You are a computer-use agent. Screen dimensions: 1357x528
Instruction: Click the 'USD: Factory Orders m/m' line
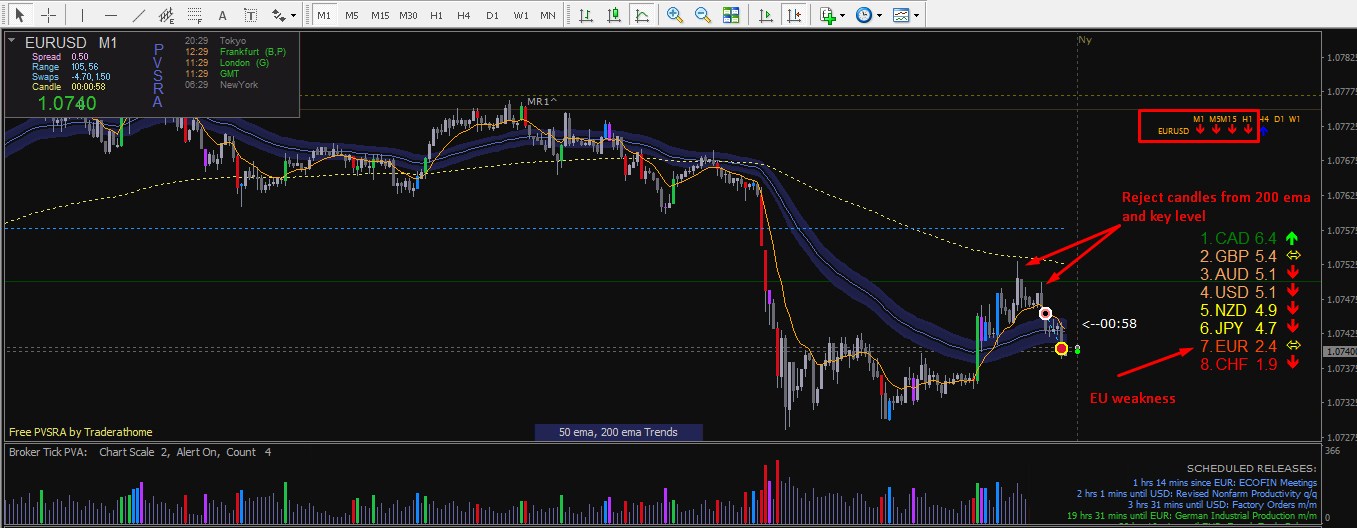[x=1220, y=506]
